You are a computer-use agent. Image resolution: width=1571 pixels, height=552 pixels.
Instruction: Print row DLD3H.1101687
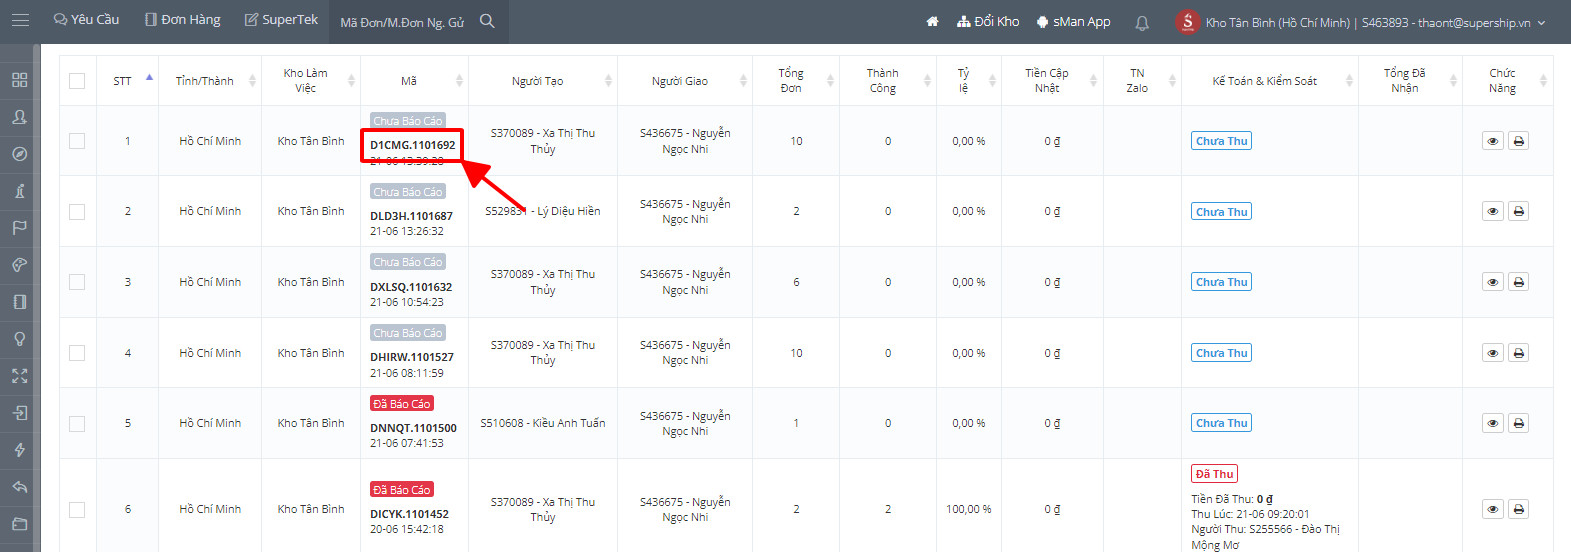pyautogui.click(x=1518, y=212)
